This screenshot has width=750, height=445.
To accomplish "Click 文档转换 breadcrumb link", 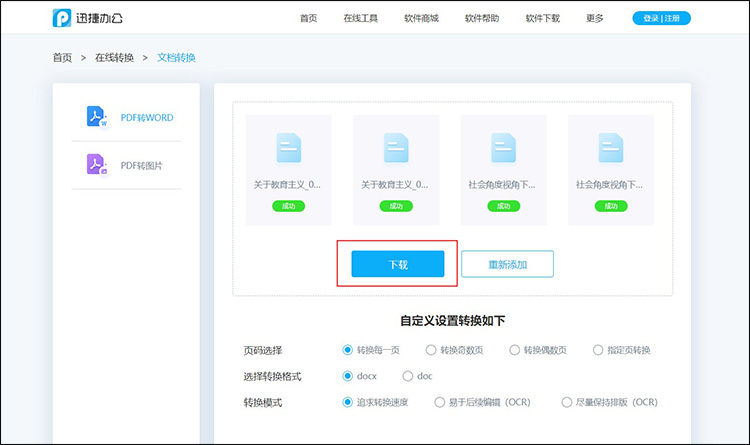I will [176, 58].
